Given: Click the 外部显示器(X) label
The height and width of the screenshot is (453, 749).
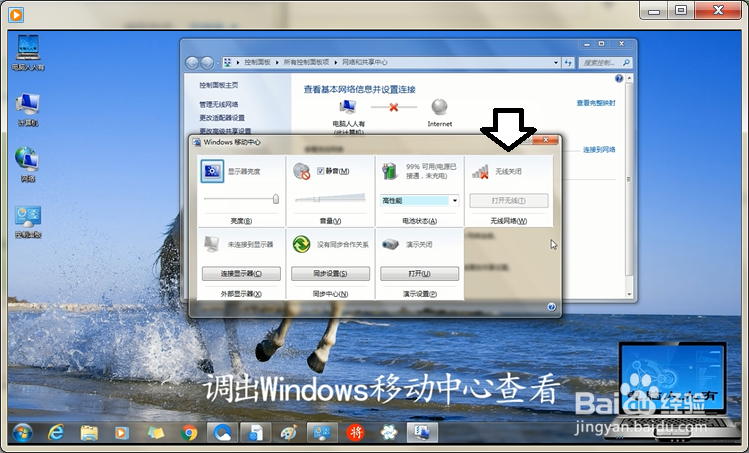Looking at the screenshot, I should [241, 294].
